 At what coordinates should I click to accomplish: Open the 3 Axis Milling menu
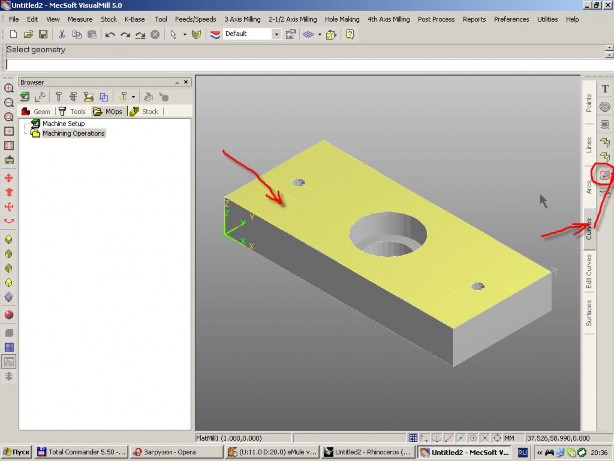[x=242, y=19]
